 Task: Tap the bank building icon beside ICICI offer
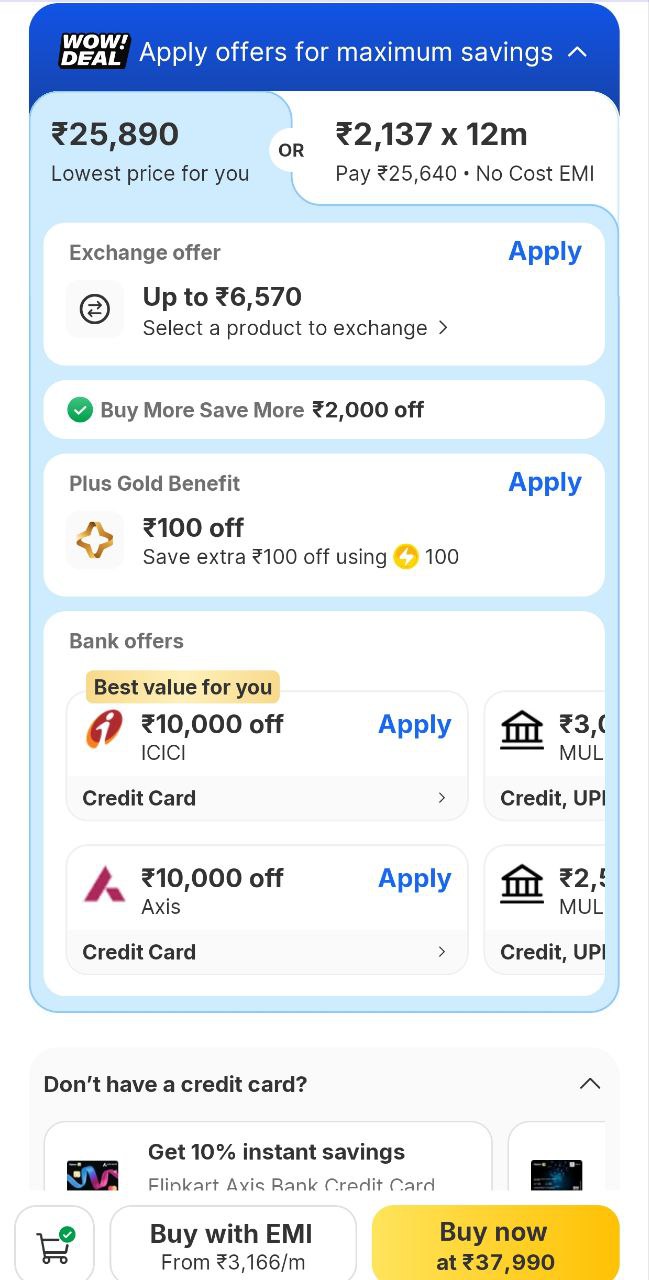pyautogui.click(x=522, y=731)
